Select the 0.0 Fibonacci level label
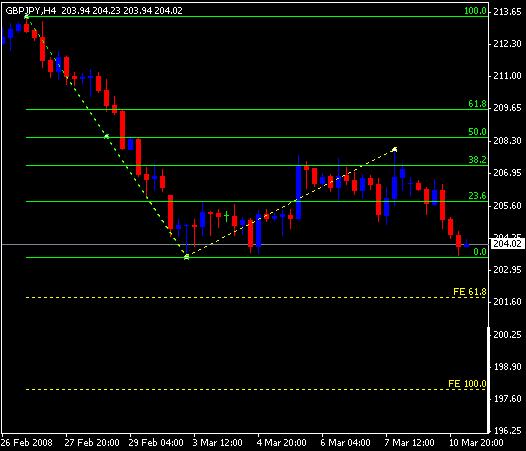Viewport: 526px width, 451px height. [480, 252]
